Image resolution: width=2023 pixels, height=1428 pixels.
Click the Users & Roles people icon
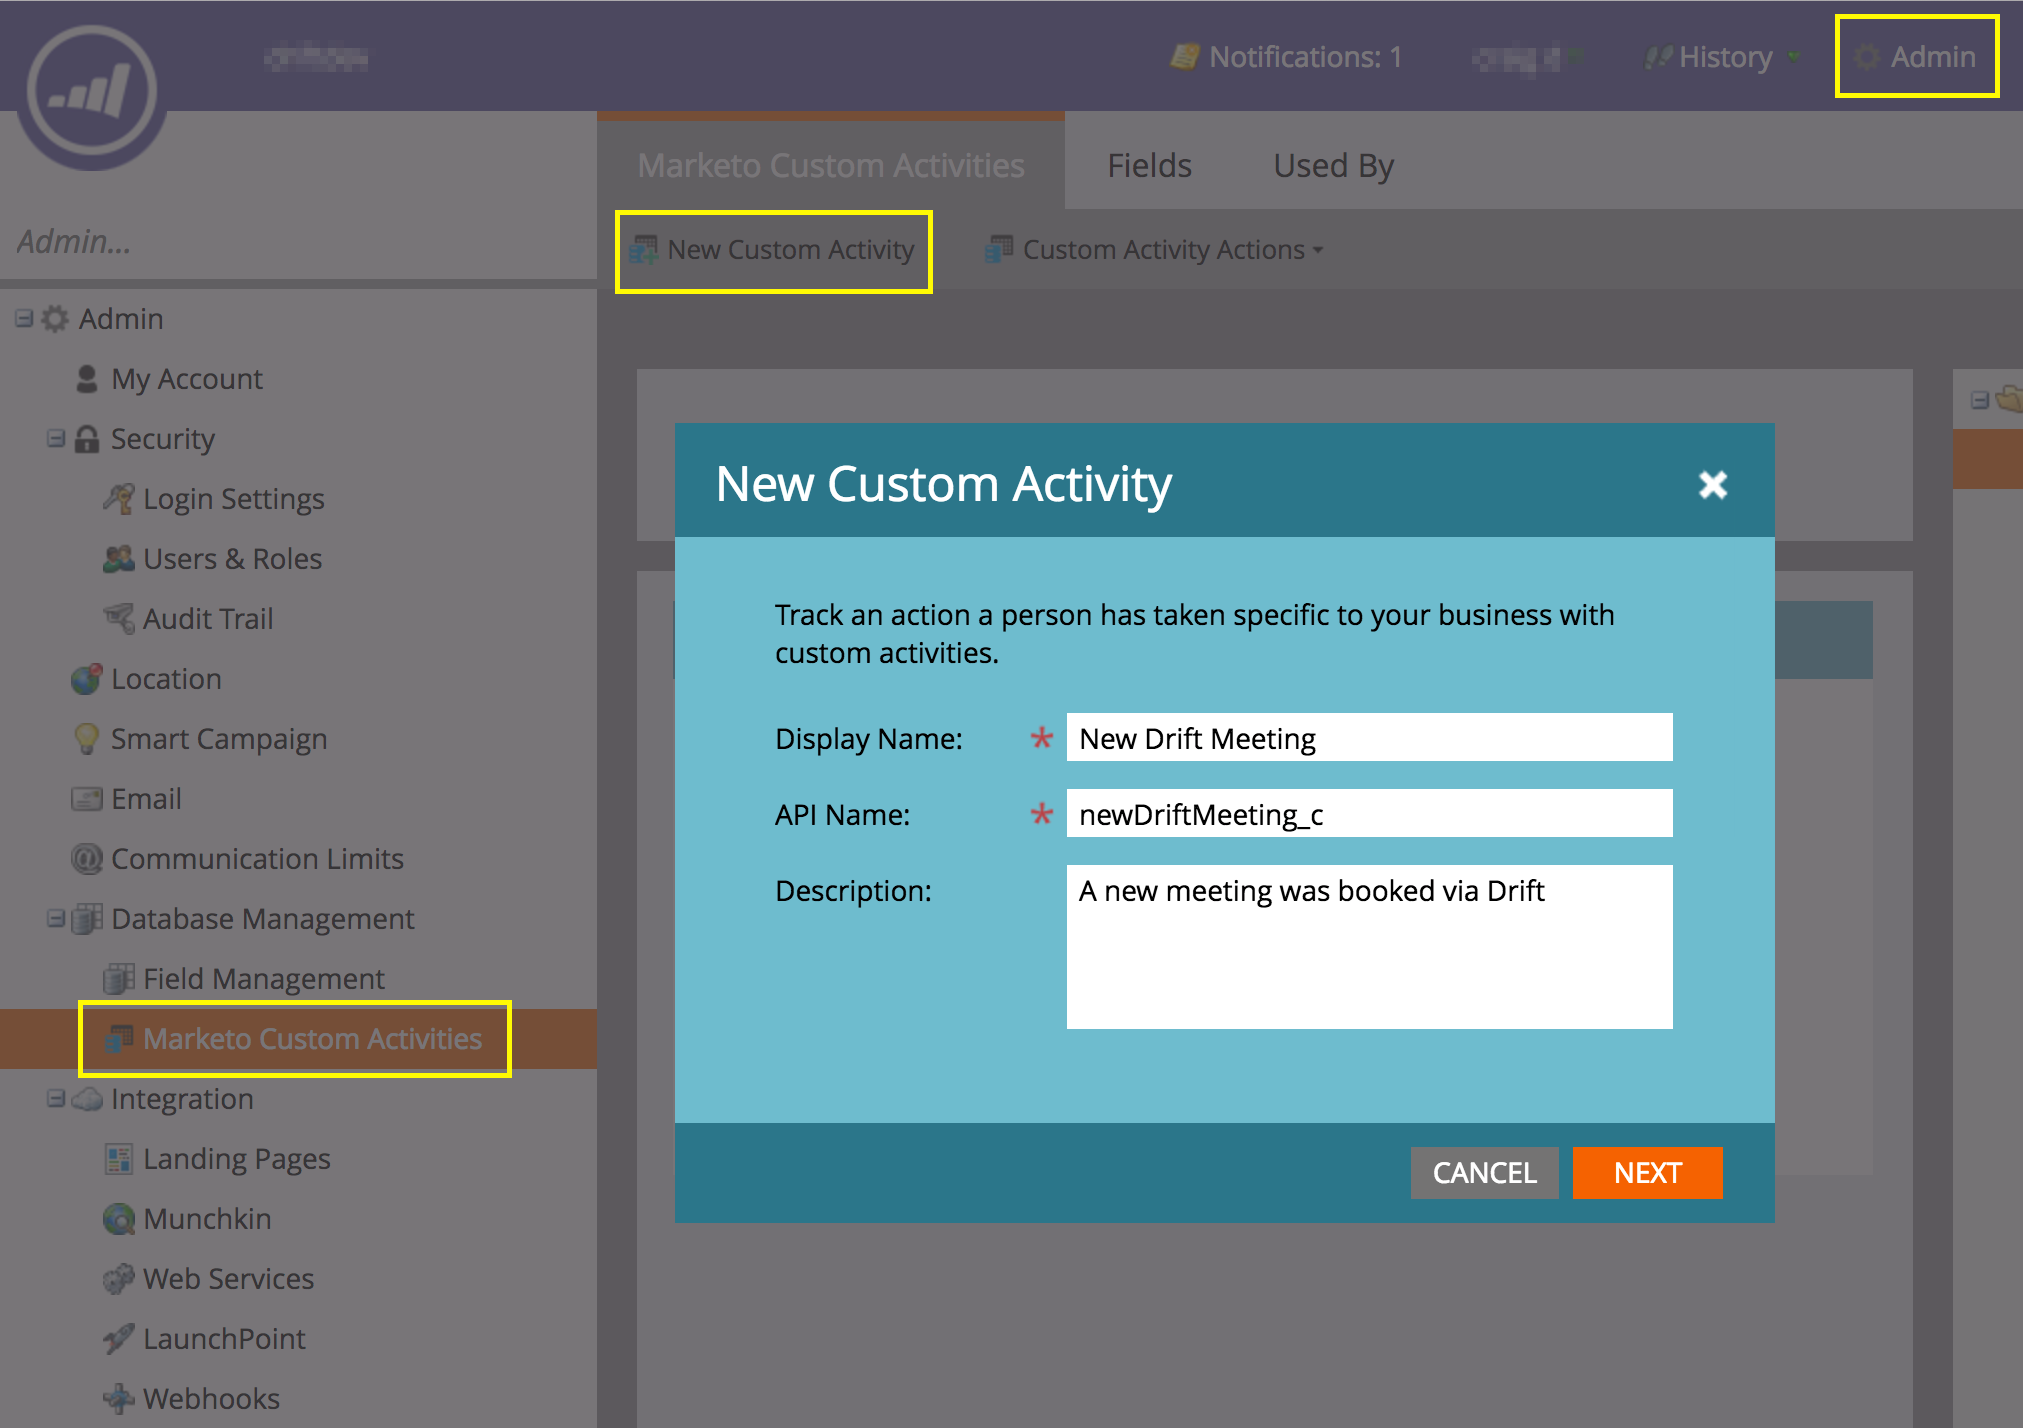[119, 559]
